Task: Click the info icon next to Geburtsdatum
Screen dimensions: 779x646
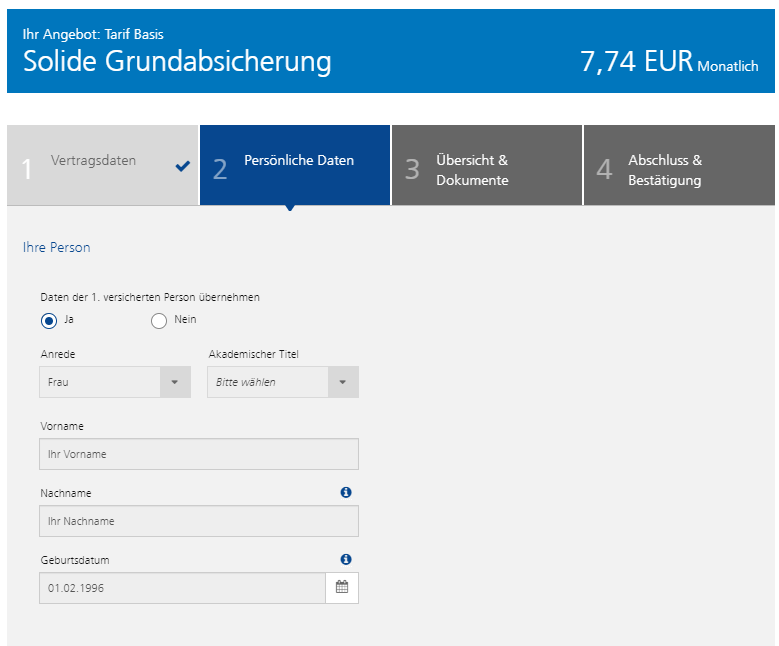Action: pos(346,559)
